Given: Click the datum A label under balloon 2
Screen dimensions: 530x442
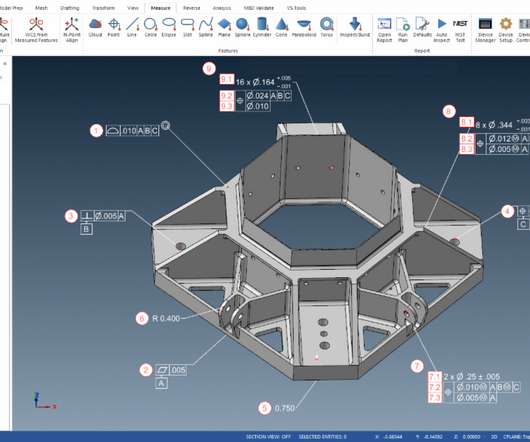Looking at the screenshot, I should pos(161,383).
